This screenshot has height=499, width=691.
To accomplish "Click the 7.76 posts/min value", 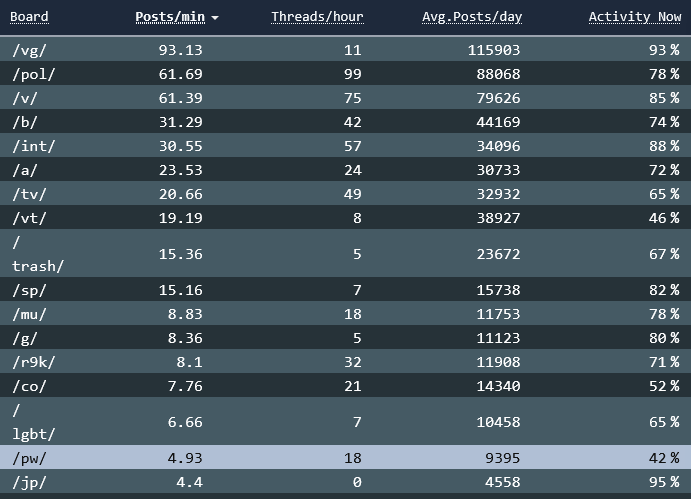I will (x=185, y=386).
